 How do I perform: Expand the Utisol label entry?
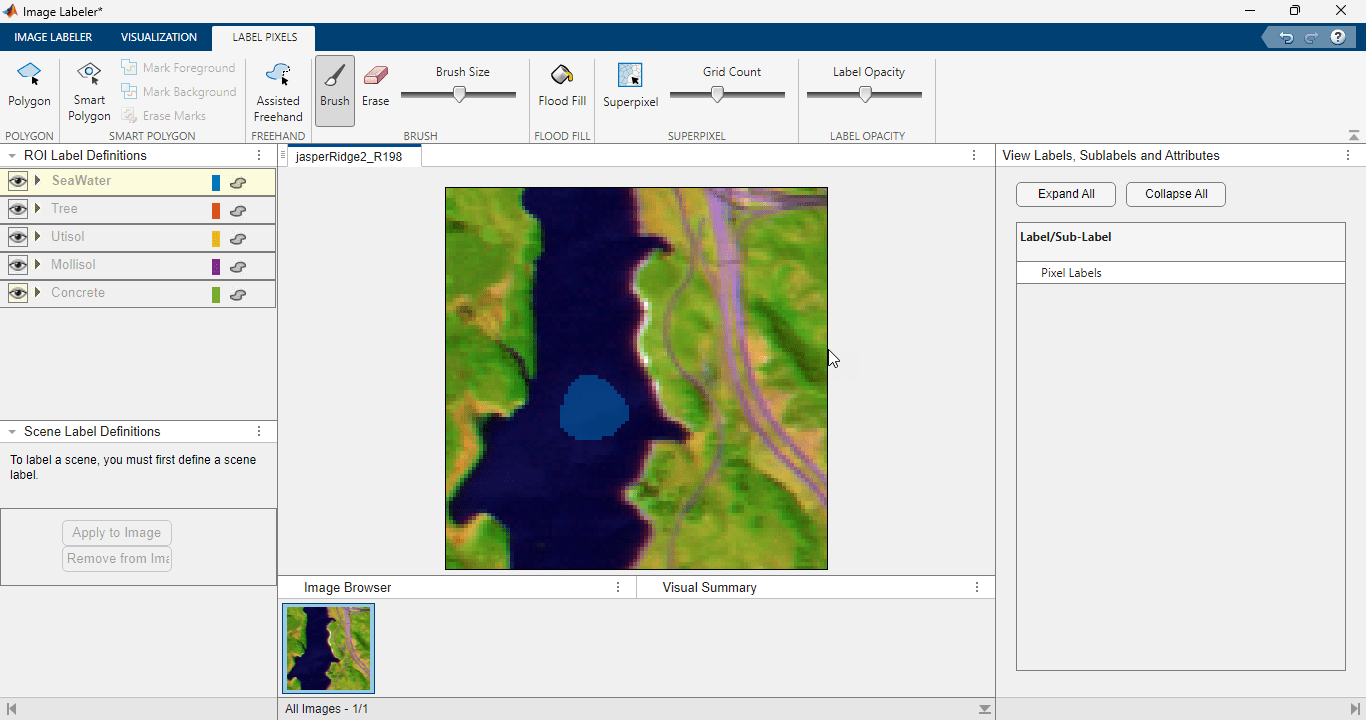tap(37, 237)
